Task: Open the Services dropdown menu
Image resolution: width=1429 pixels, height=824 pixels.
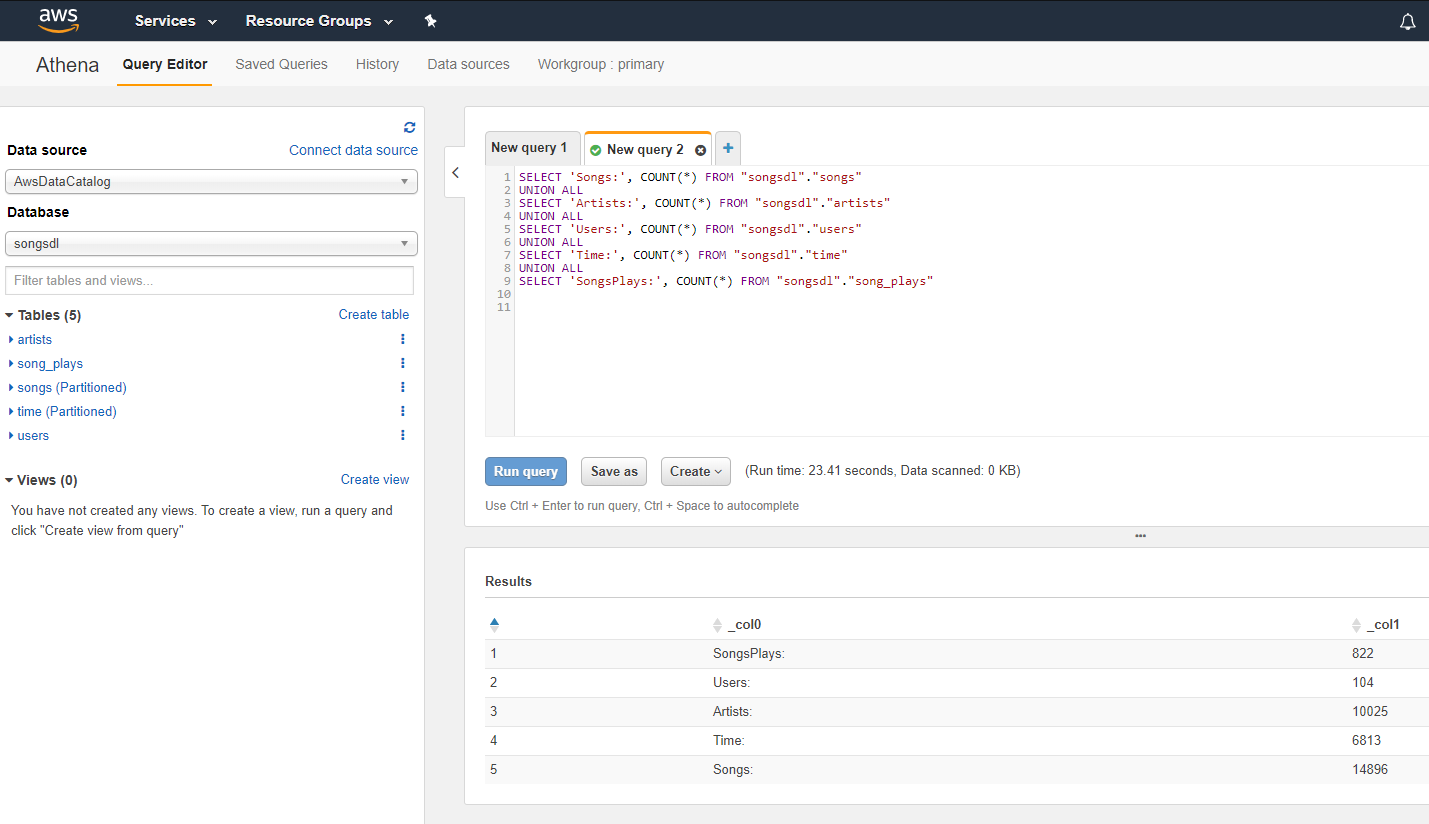Action: tap(176, 21)
